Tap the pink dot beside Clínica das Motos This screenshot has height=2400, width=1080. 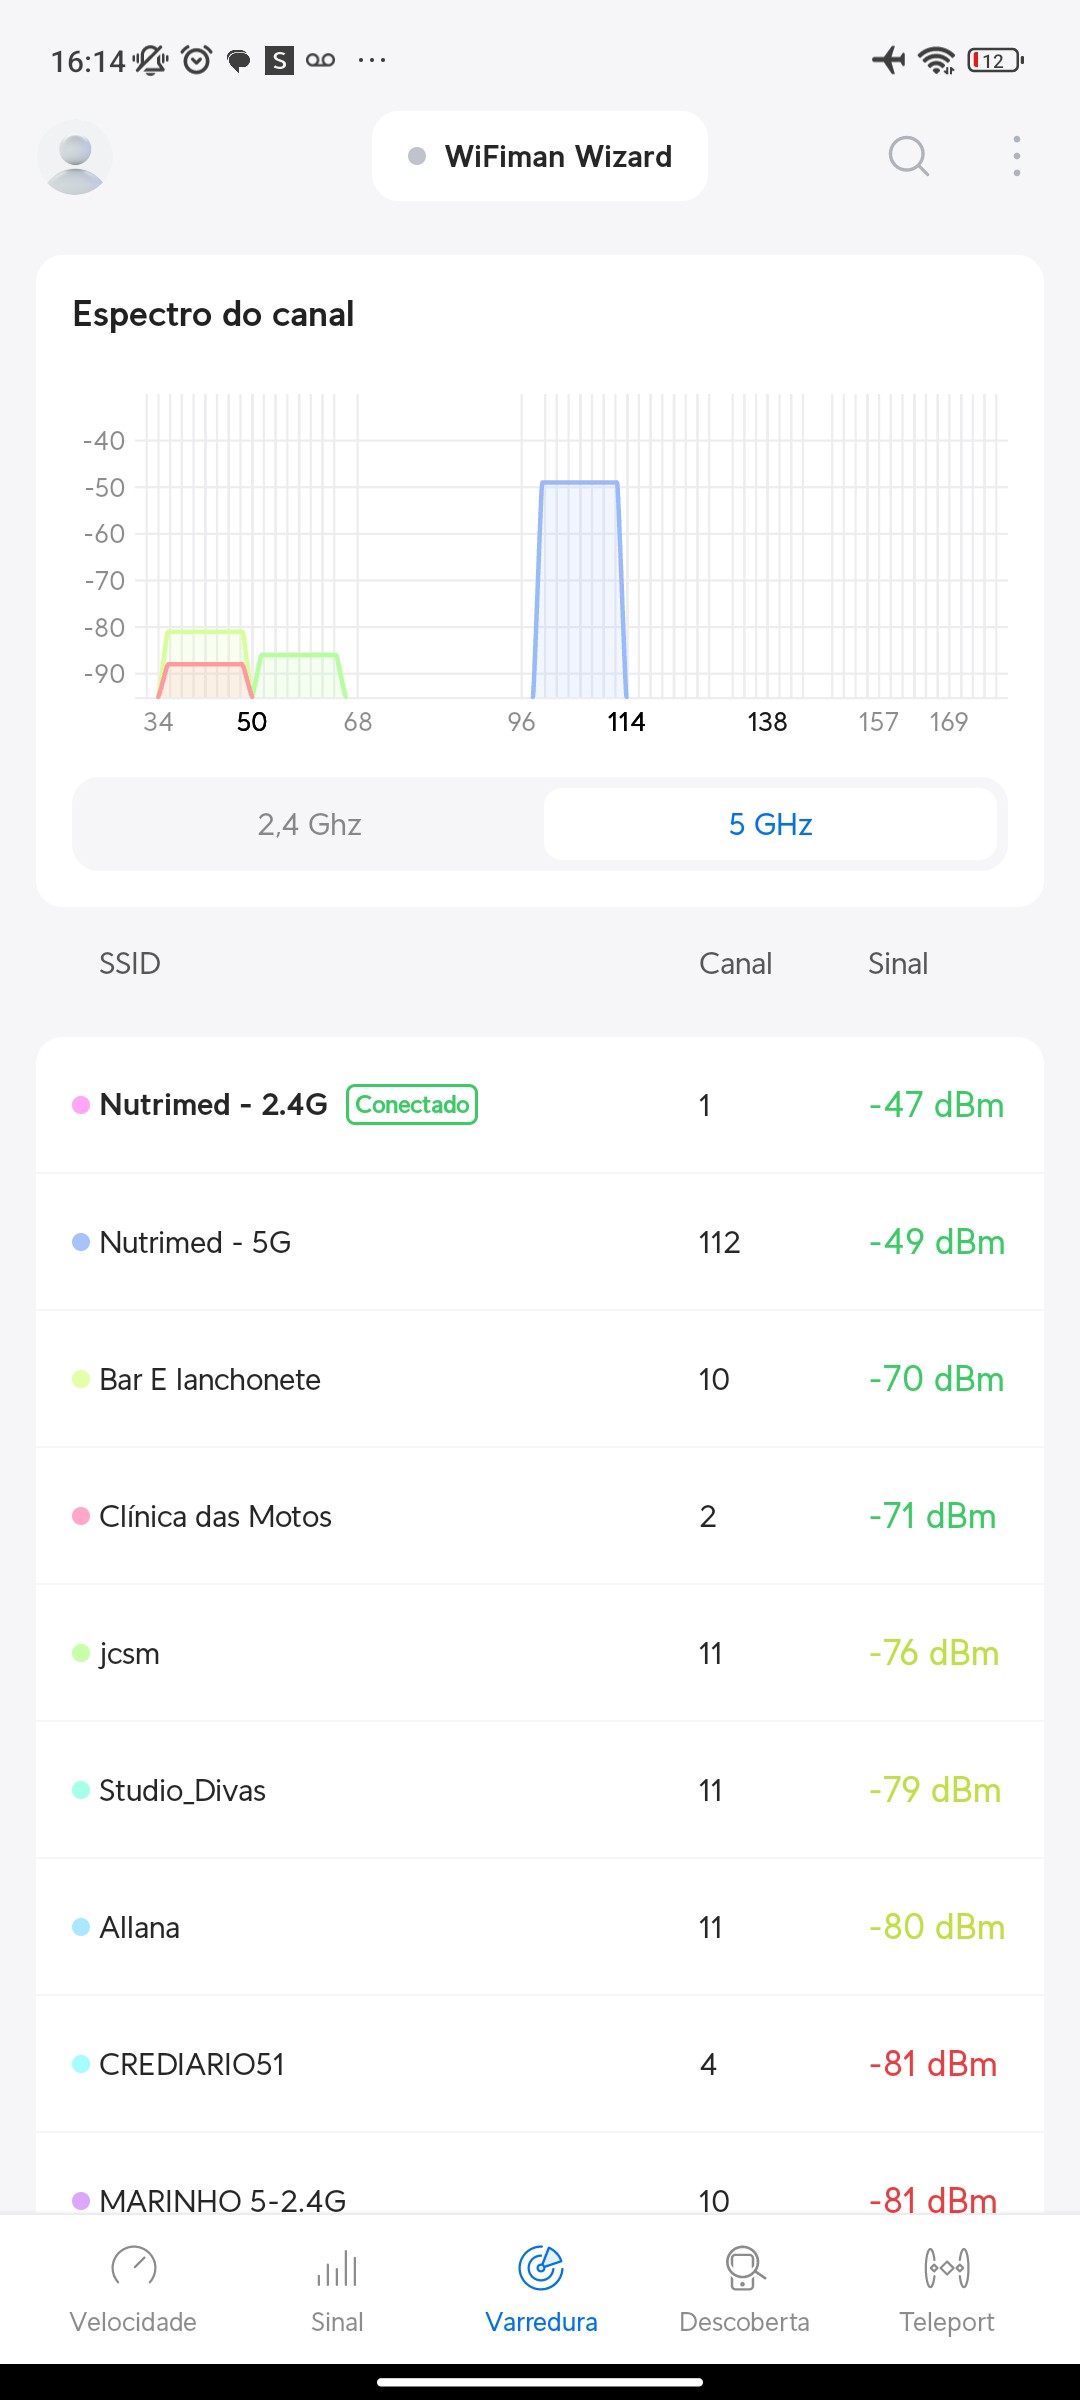point(81,1516)
